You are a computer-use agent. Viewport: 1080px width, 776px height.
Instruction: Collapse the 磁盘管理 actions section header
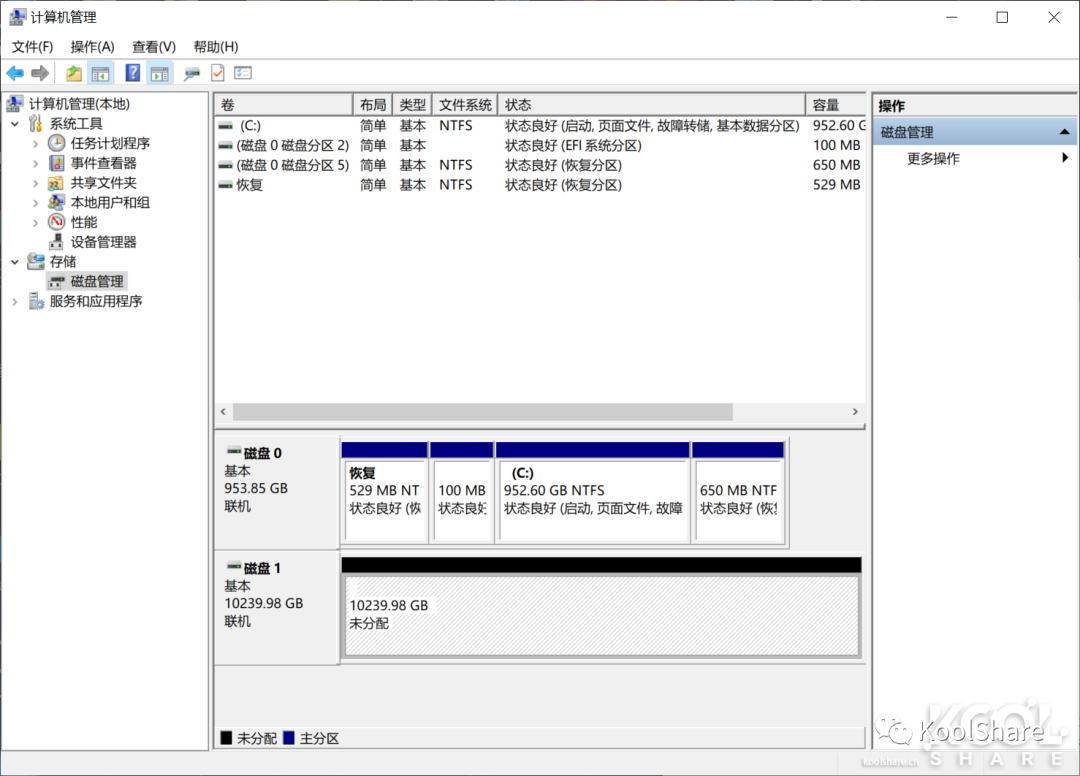[1065, 131]
